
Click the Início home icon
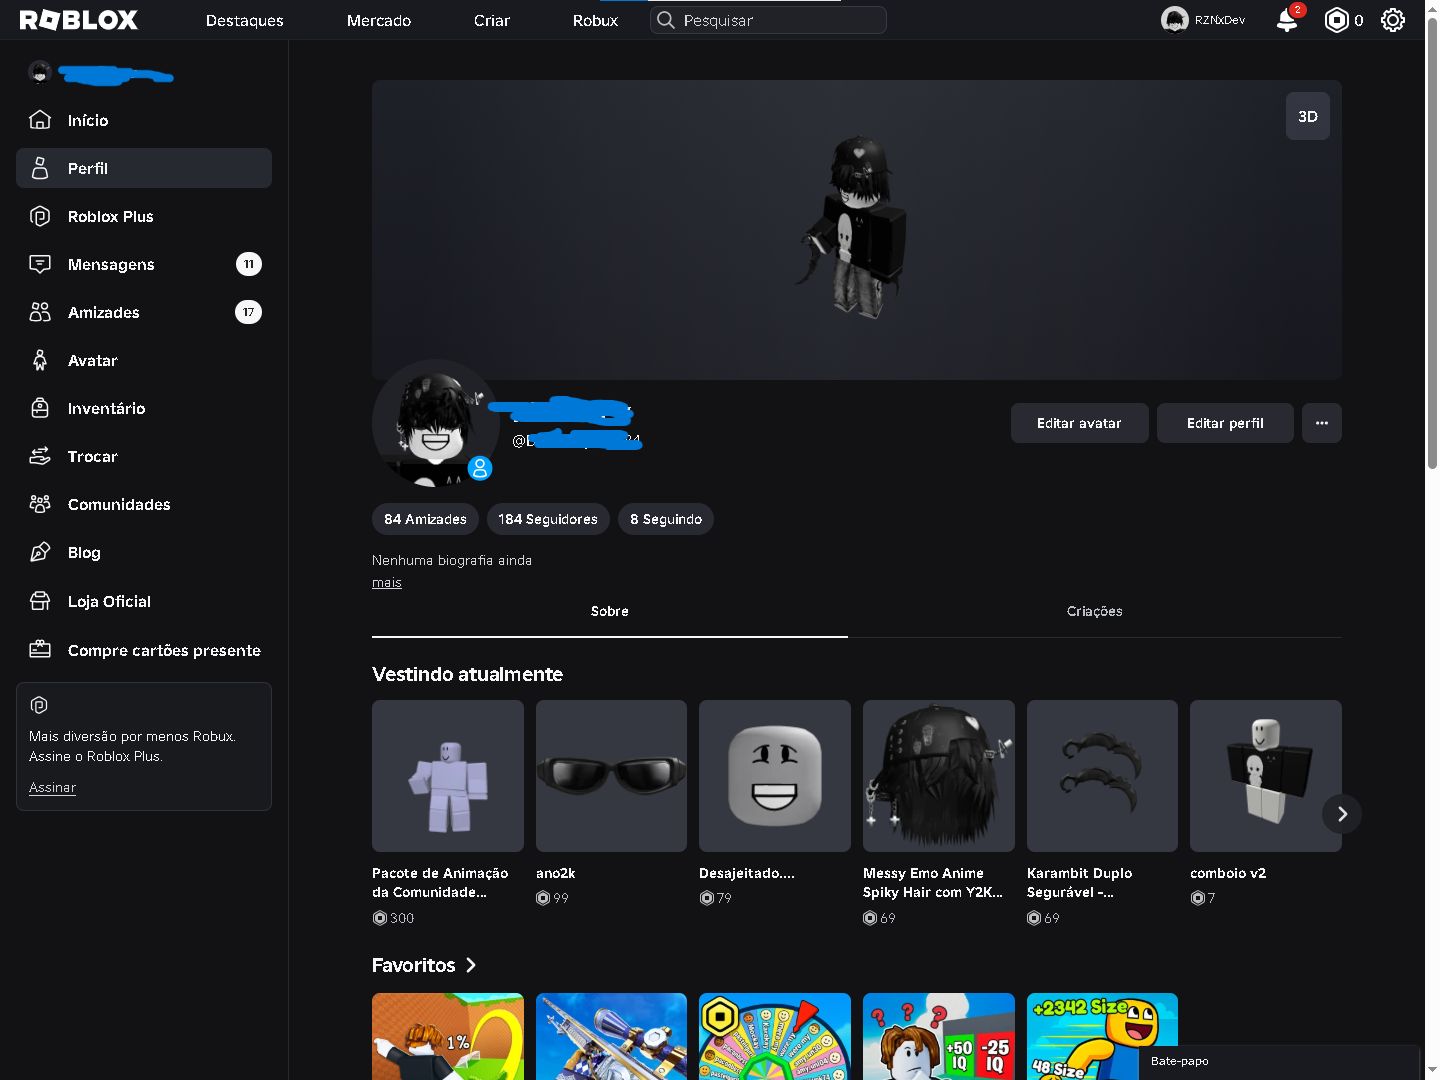pos(40,120)
